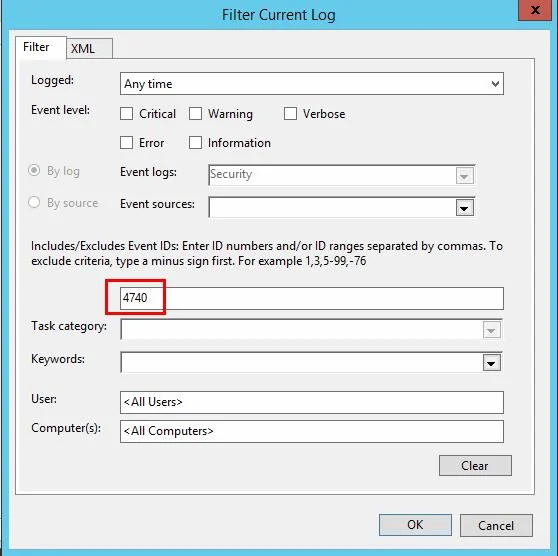Viewport: 558px width, 556px height.
Task: Select the Filter tab
Action: (x=41, y=47)
